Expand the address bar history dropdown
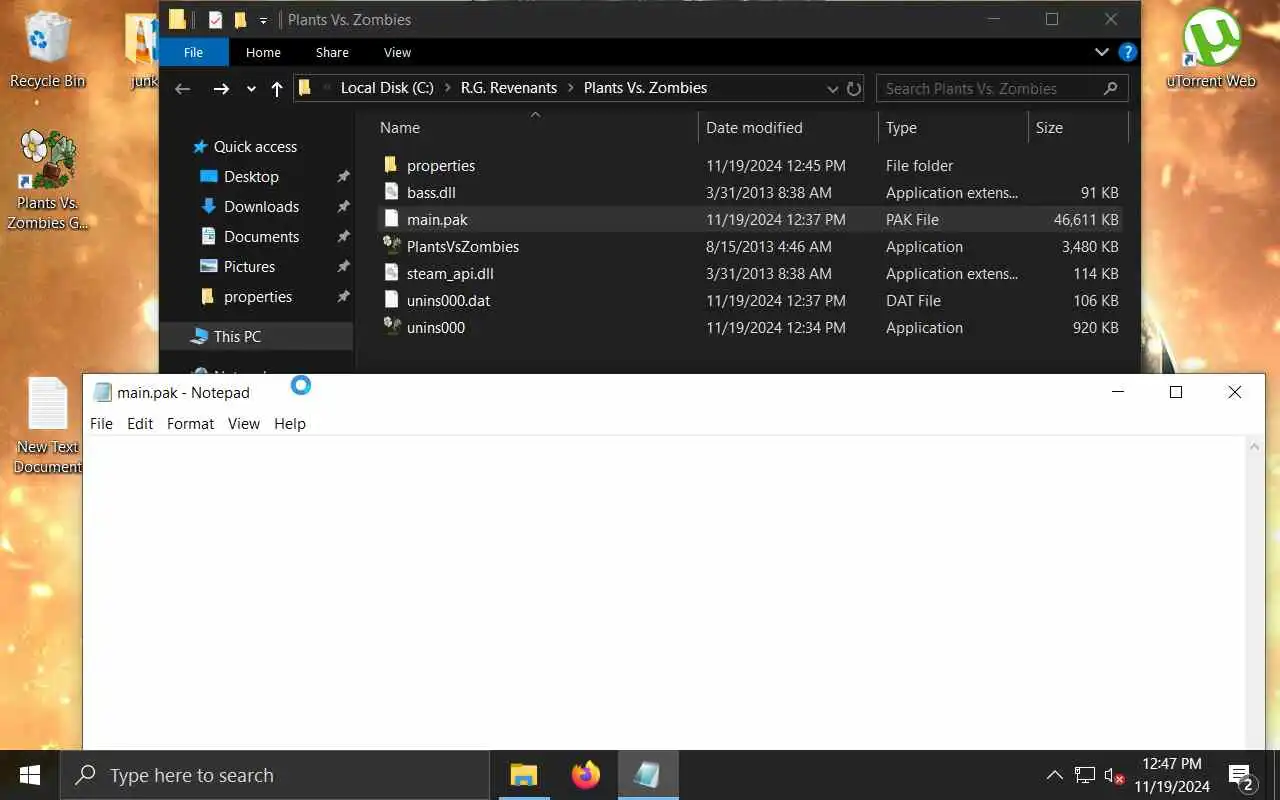Screen dimensions: 1280x800 [x=832, y=88]
